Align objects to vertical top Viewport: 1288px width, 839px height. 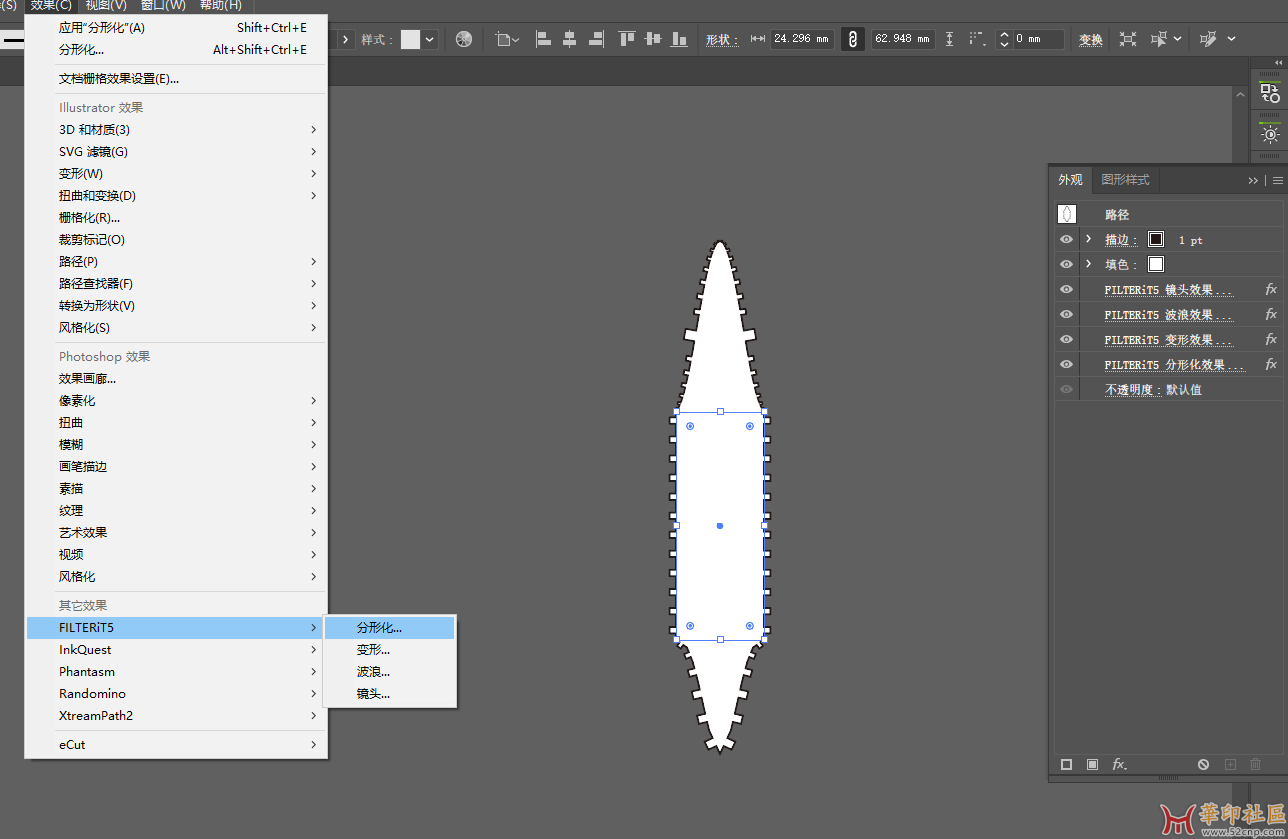click(627, 39)
